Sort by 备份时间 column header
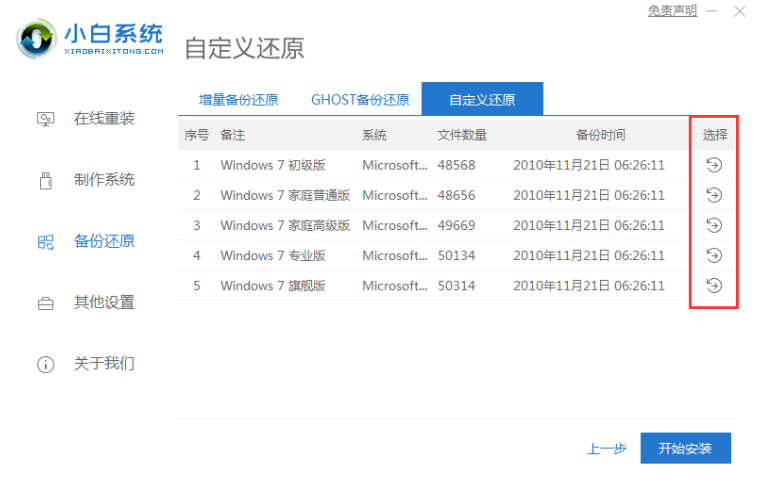The height and width of the screenshot is (485, 757). coord(600,135)
